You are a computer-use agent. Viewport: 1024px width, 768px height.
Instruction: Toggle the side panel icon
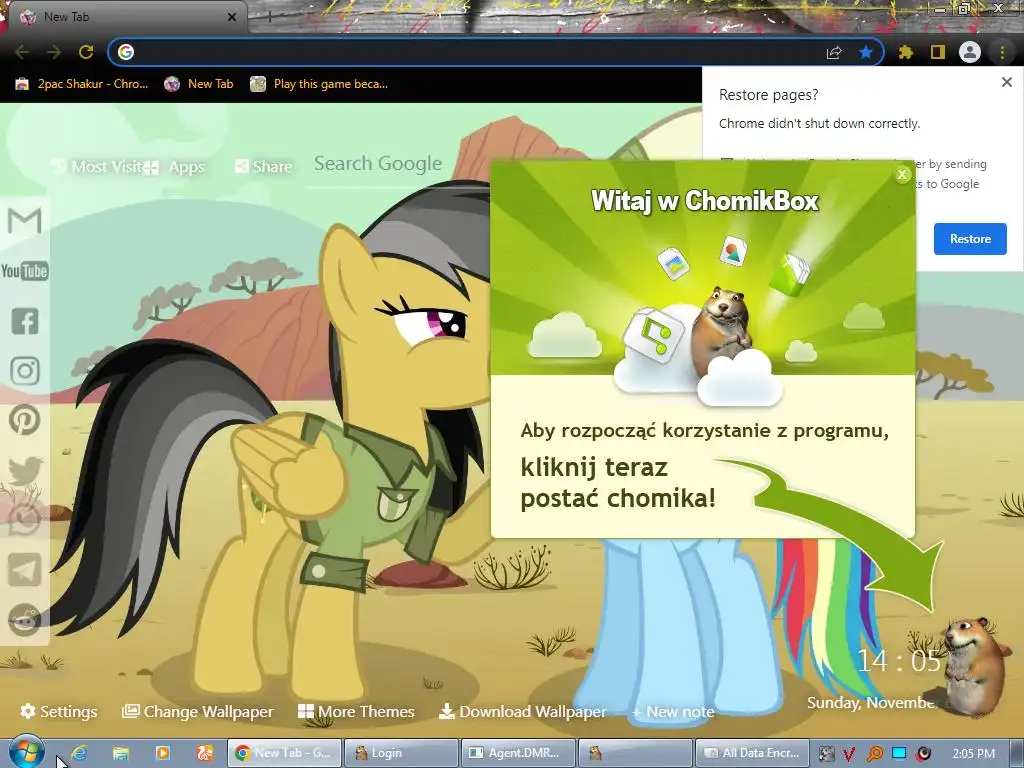[938, 52]
